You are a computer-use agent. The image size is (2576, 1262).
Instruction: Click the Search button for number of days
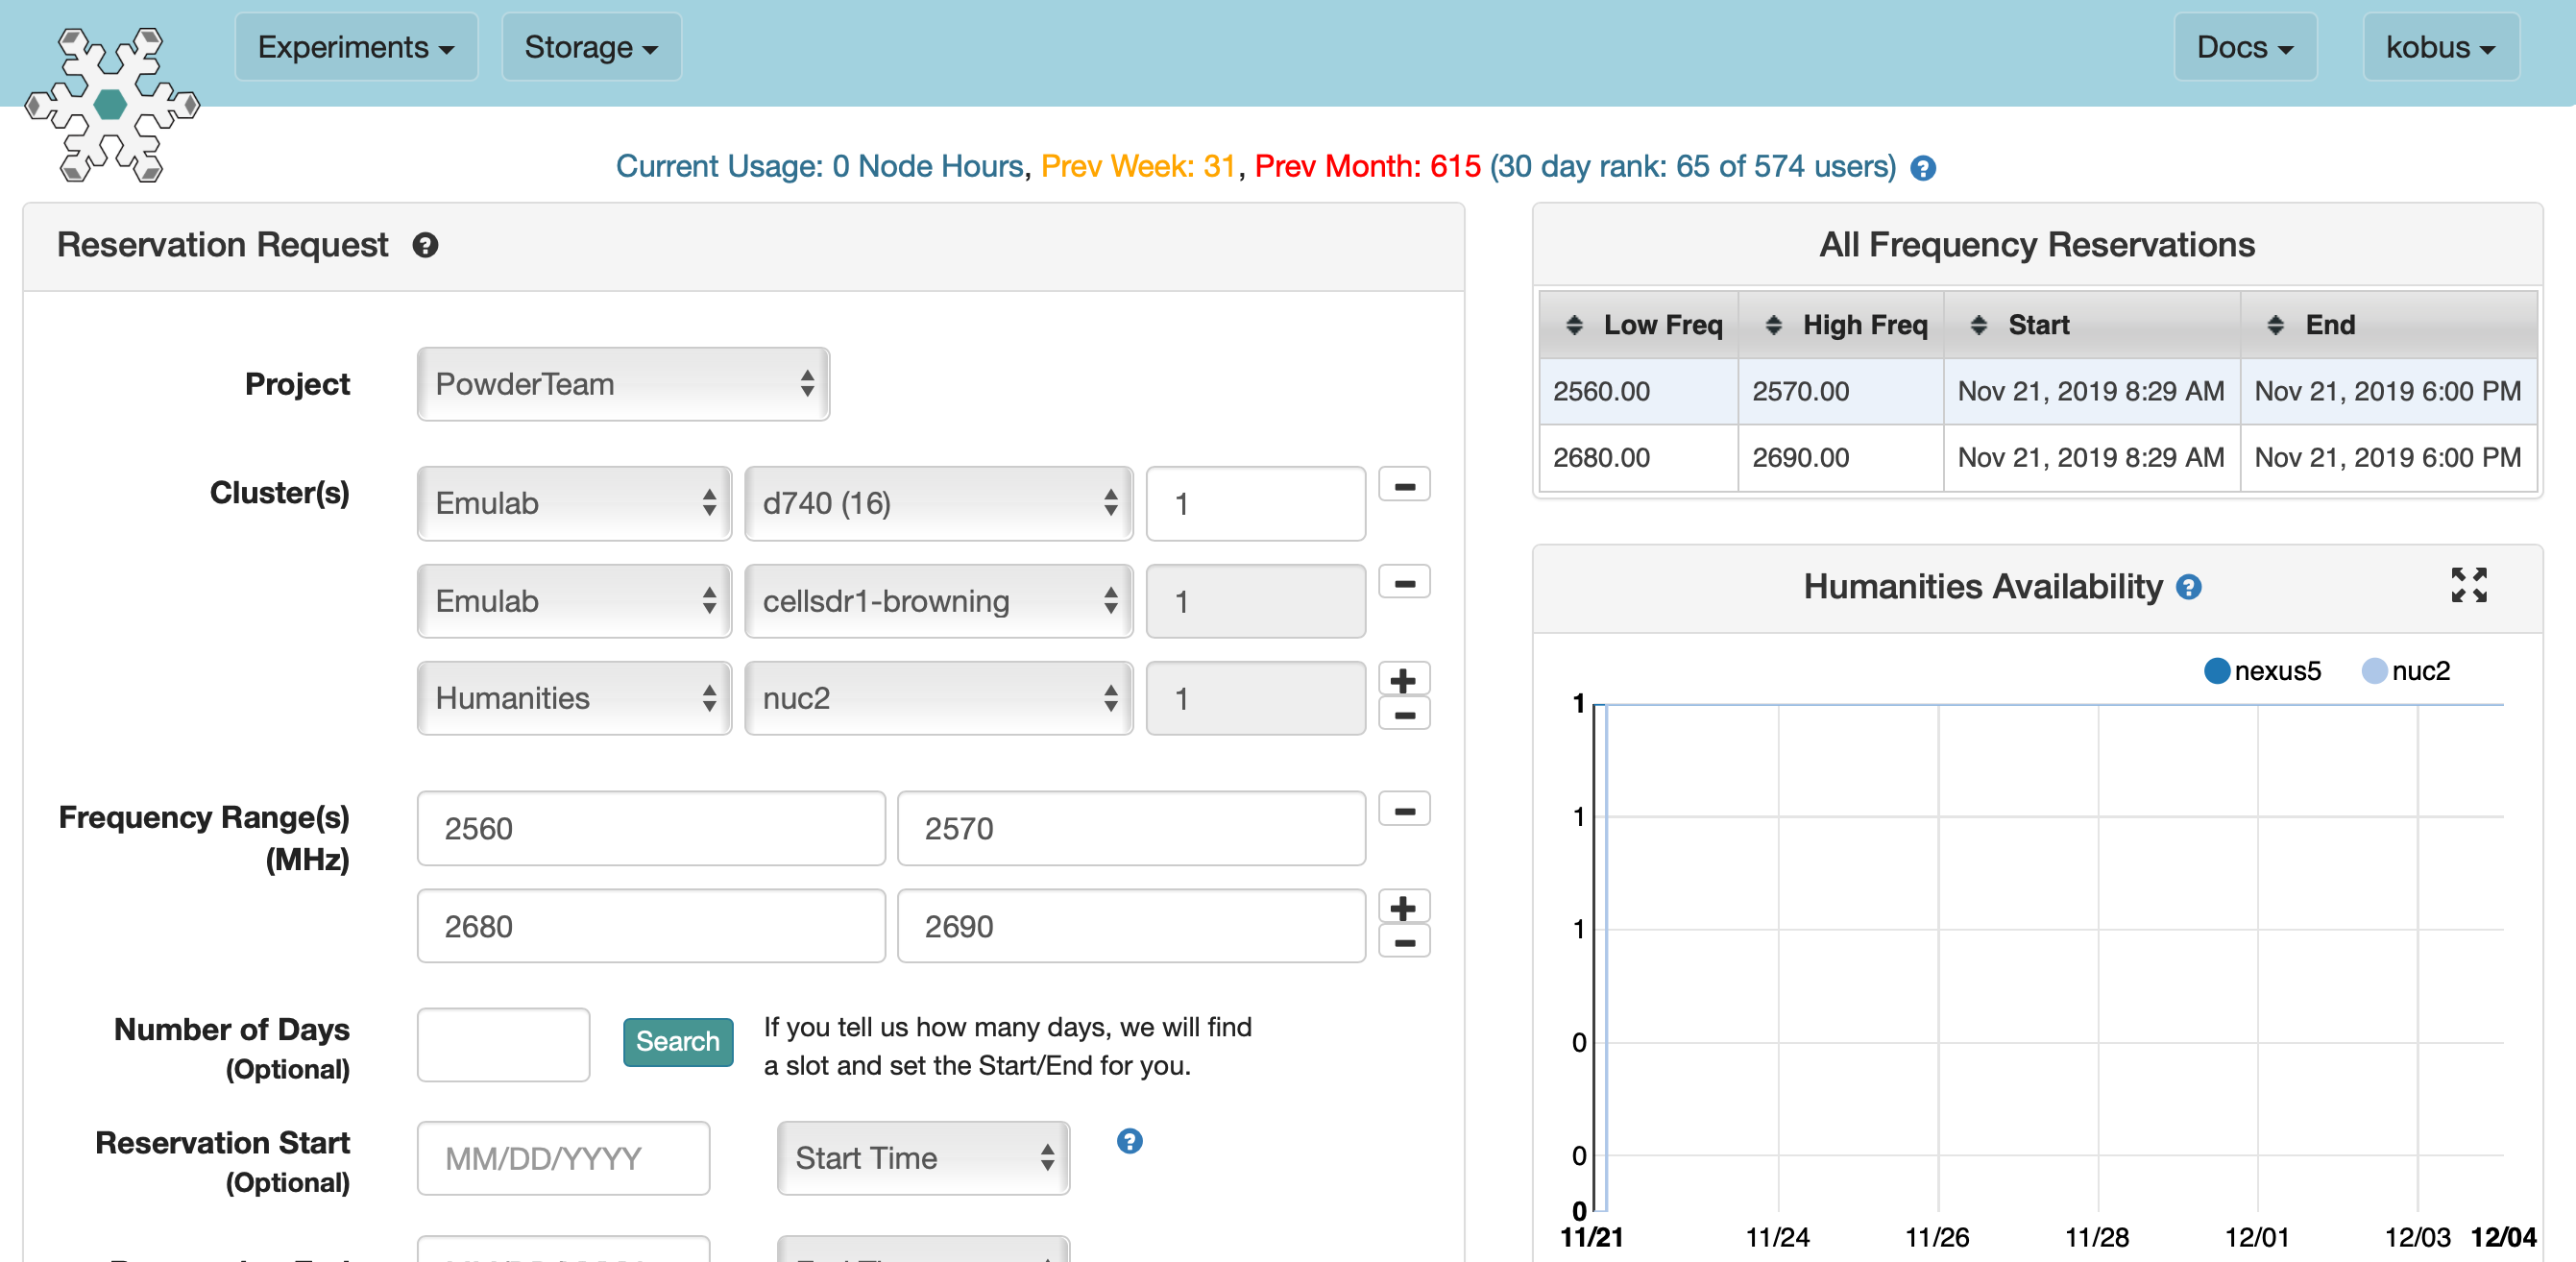click(x=675, y=1043)
